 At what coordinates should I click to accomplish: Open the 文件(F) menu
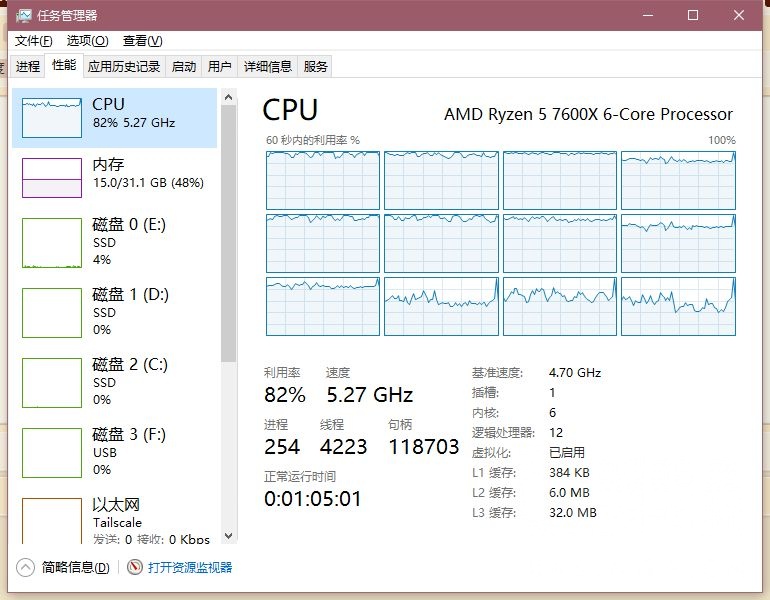33,40
